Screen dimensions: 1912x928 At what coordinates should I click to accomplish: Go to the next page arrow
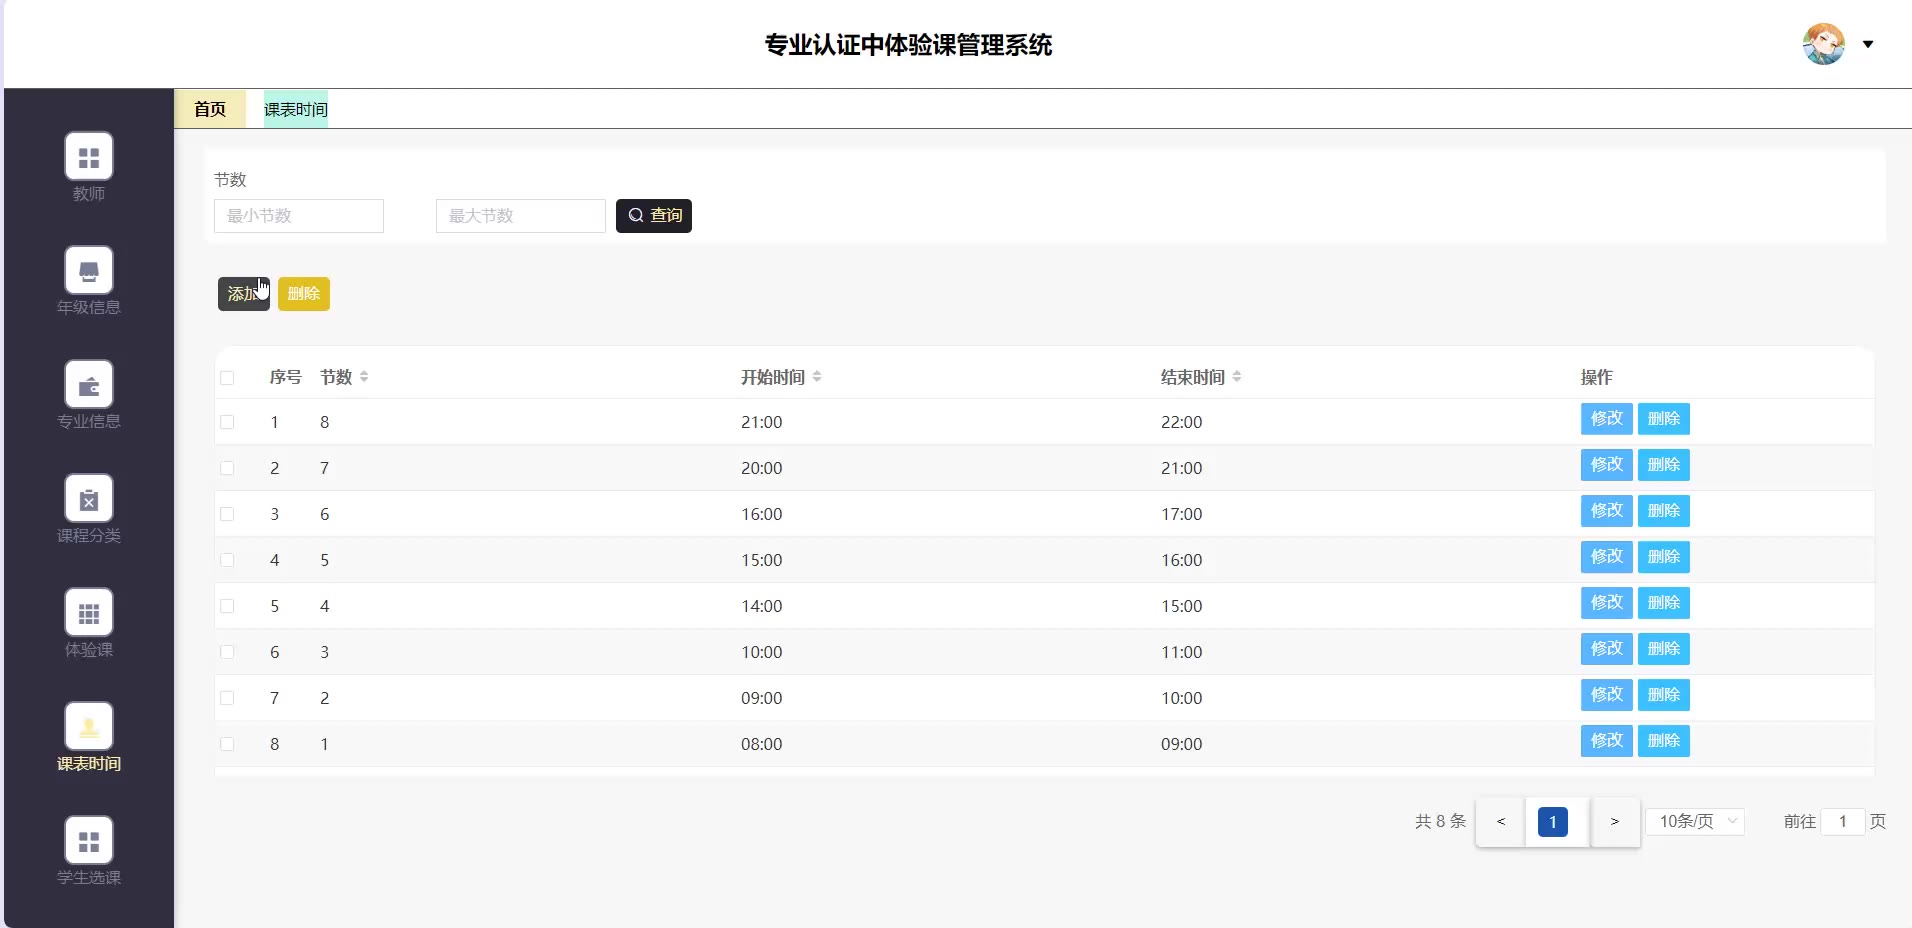[1615, 822]
